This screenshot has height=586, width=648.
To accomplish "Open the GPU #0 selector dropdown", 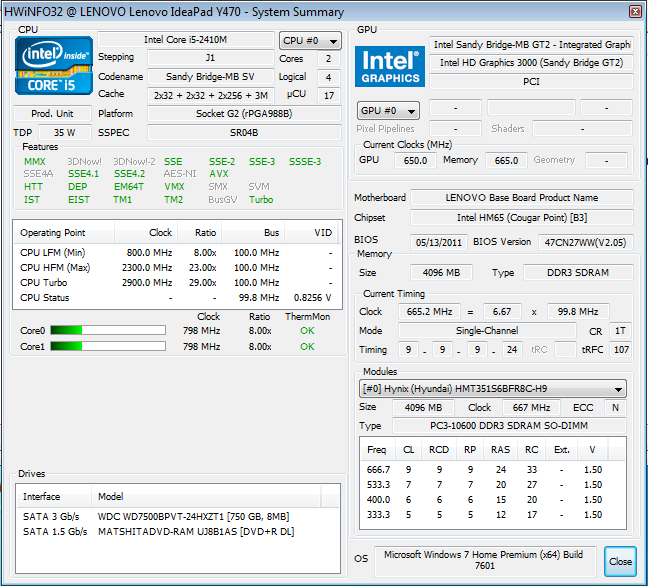I will (x=388, y=110).
